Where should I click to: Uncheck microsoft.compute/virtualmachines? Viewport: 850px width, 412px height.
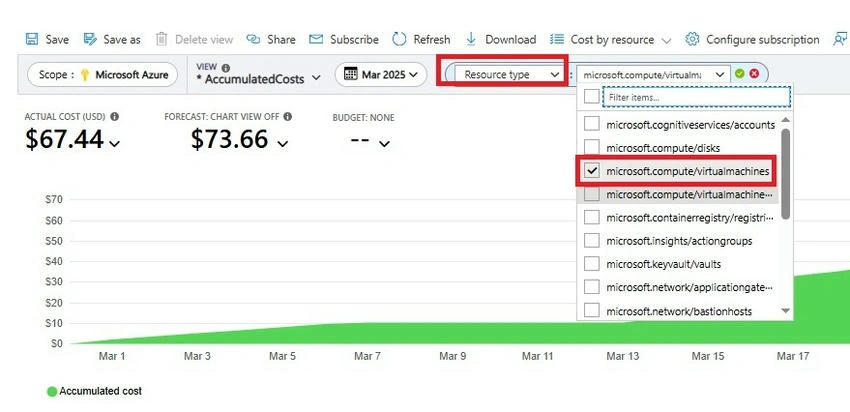click(591, 171)
